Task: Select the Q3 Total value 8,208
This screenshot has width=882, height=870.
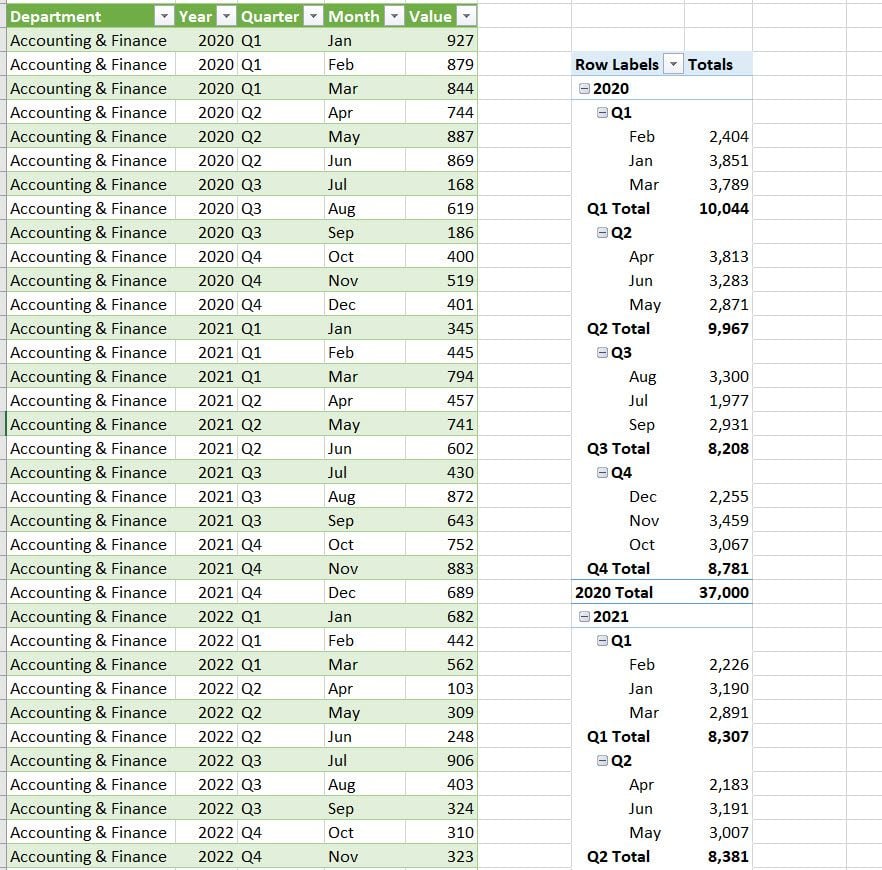Action: (x=718, y=448)
